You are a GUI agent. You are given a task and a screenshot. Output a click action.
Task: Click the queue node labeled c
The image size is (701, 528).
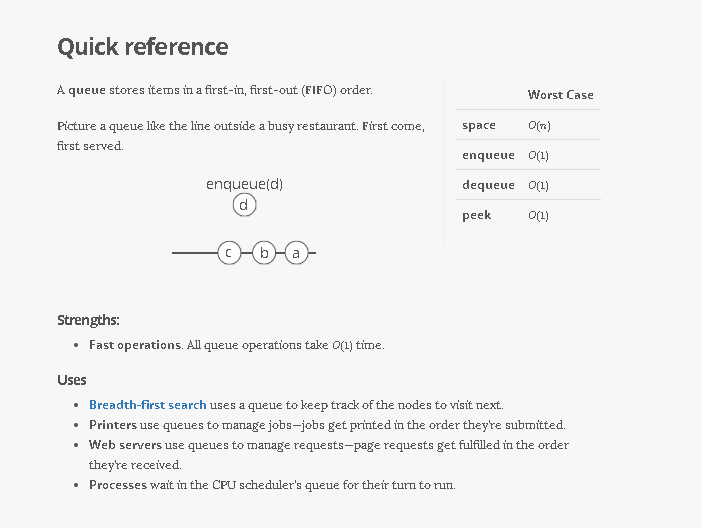click(x=229, y=253)
